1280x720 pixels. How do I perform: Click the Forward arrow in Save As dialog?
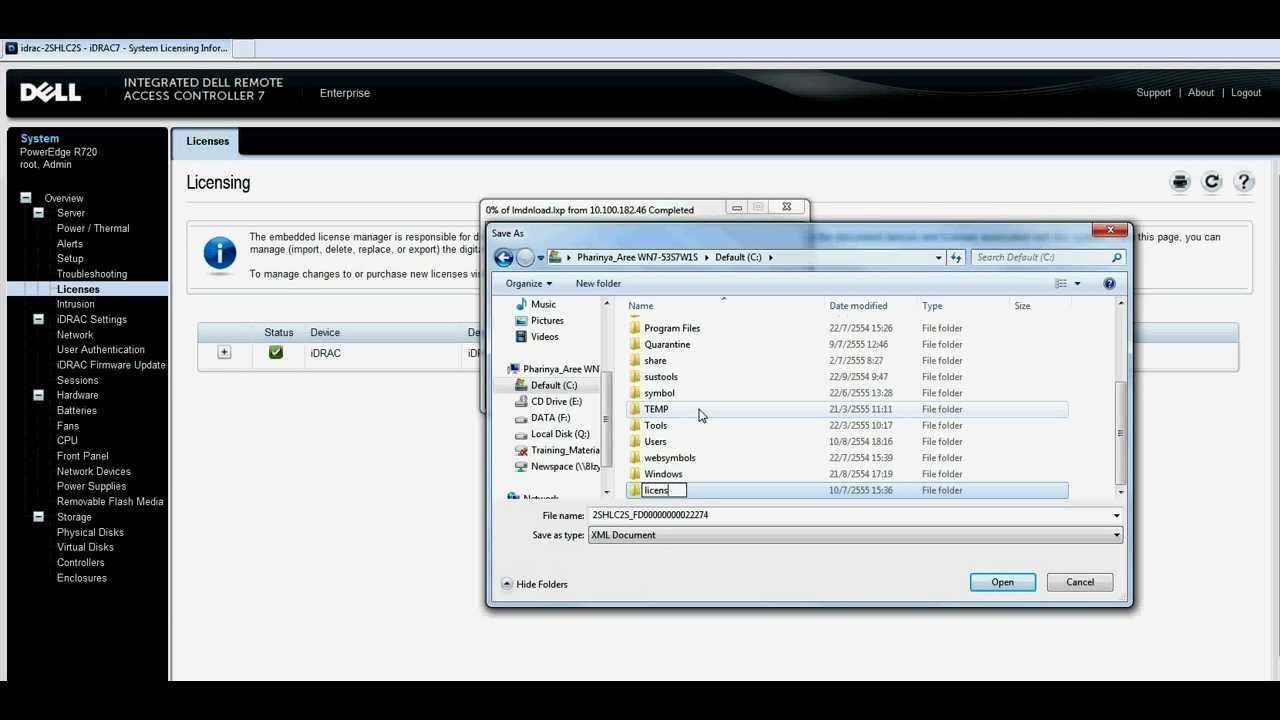pyautogui.click(x=526, y=258)
